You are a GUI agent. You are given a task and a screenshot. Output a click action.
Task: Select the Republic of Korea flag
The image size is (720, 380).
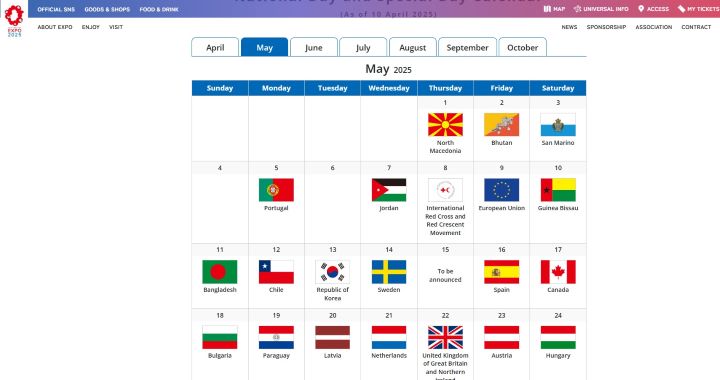[332, 272]
